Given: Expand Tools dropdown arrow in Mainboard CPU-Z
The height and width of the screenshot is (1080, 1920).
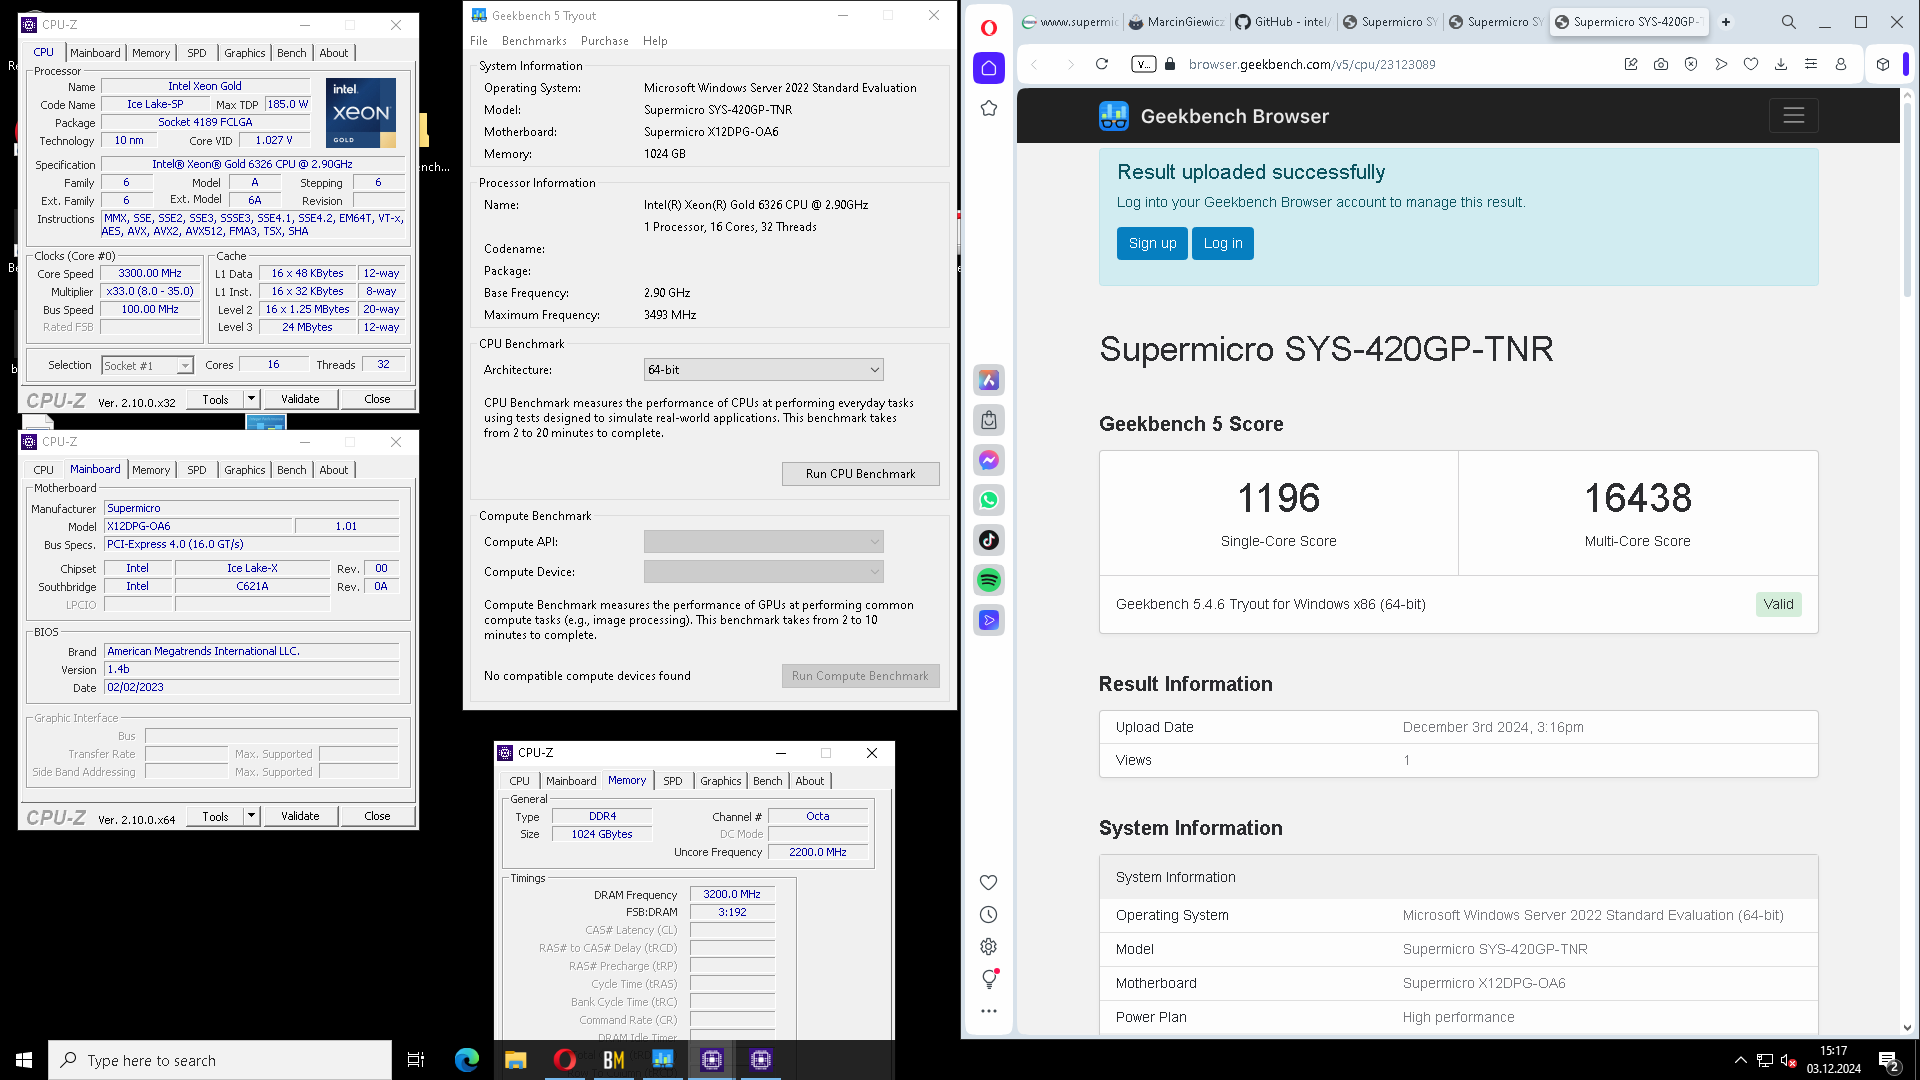Looking at the screenshot, I should (251, 816).
